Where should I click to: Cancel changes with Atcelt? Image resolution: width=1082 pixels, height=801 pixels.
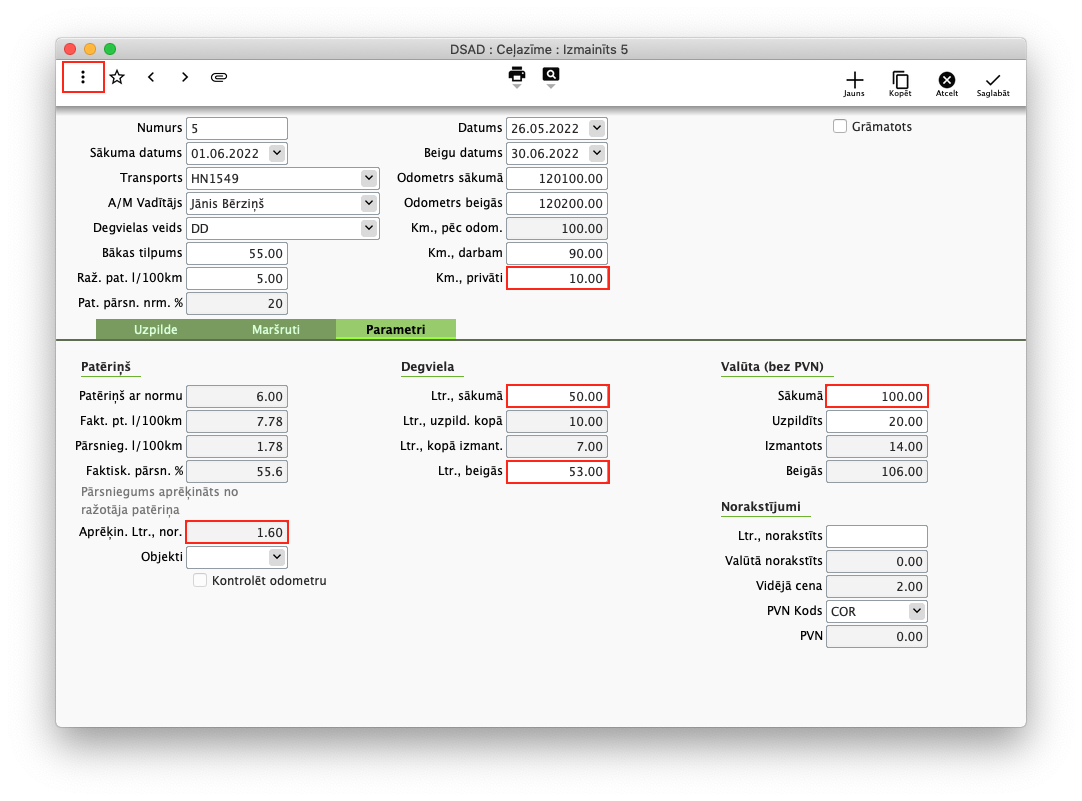tap(946, 82)
